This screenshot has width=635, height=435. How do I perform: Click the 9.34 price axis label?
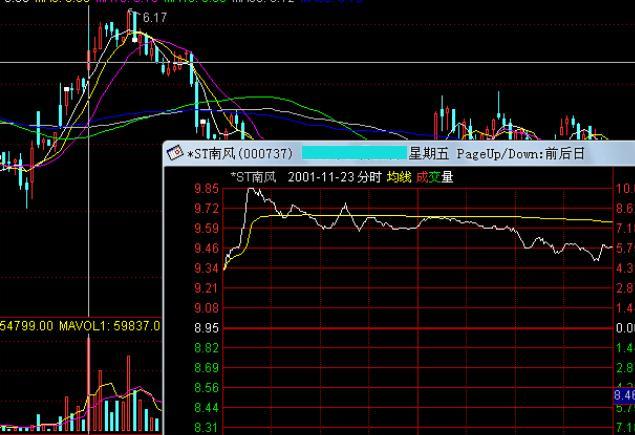[x=207, y=268]
